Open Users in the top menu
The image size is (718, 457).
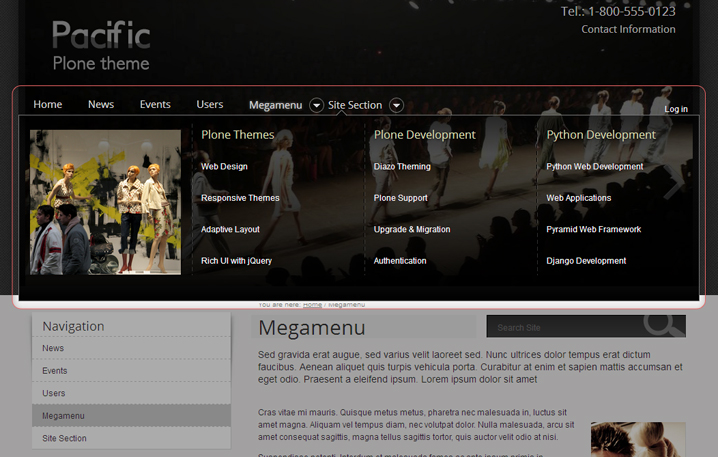pyautogui.click(x=210, y=104)
